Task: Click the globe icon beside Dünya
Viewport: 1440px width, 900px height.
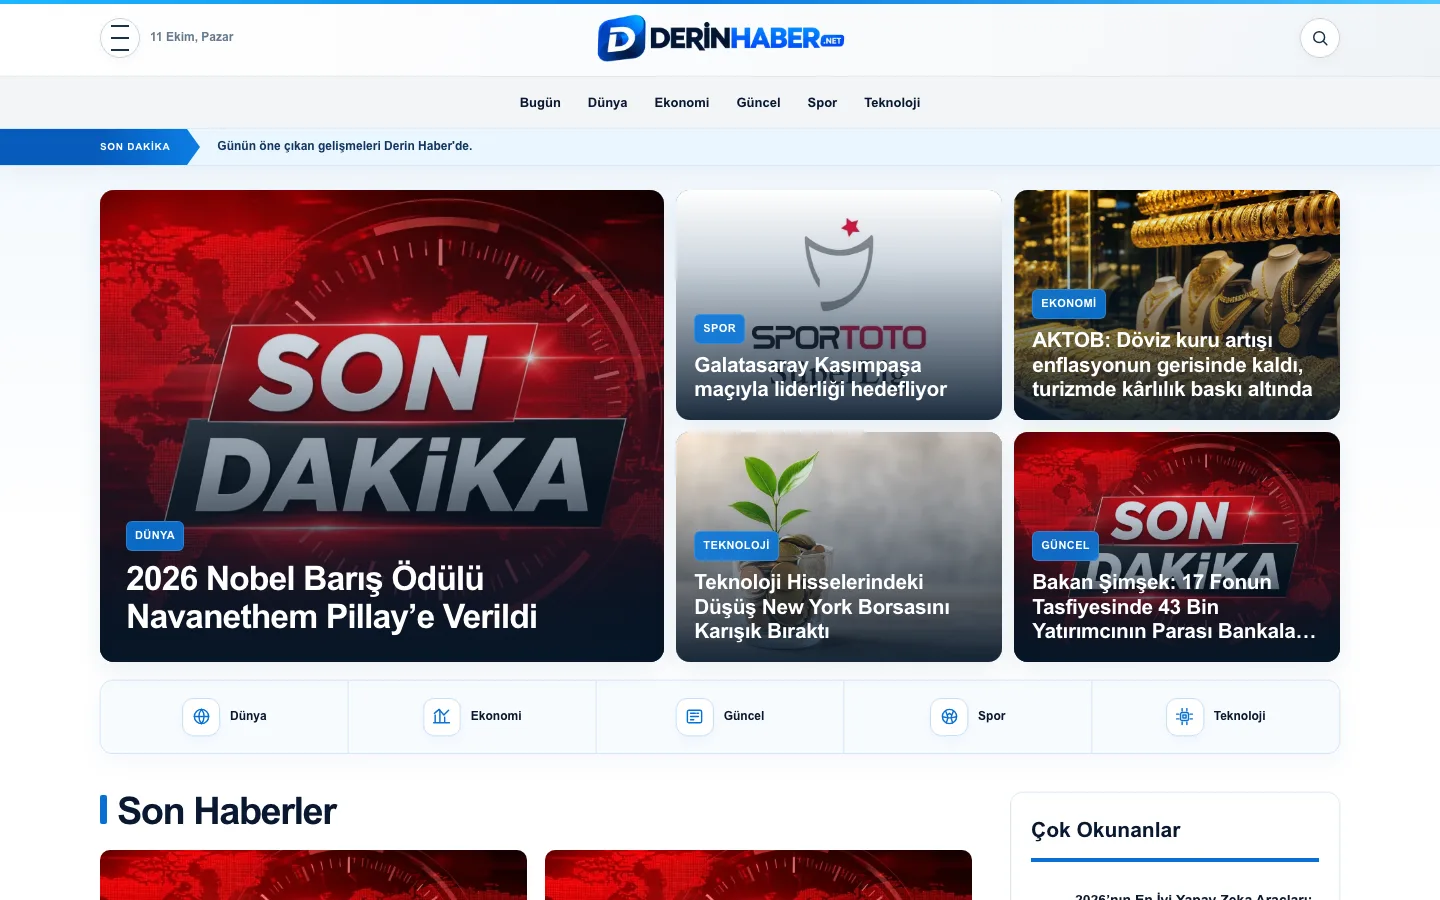Action: click(201, 717)
